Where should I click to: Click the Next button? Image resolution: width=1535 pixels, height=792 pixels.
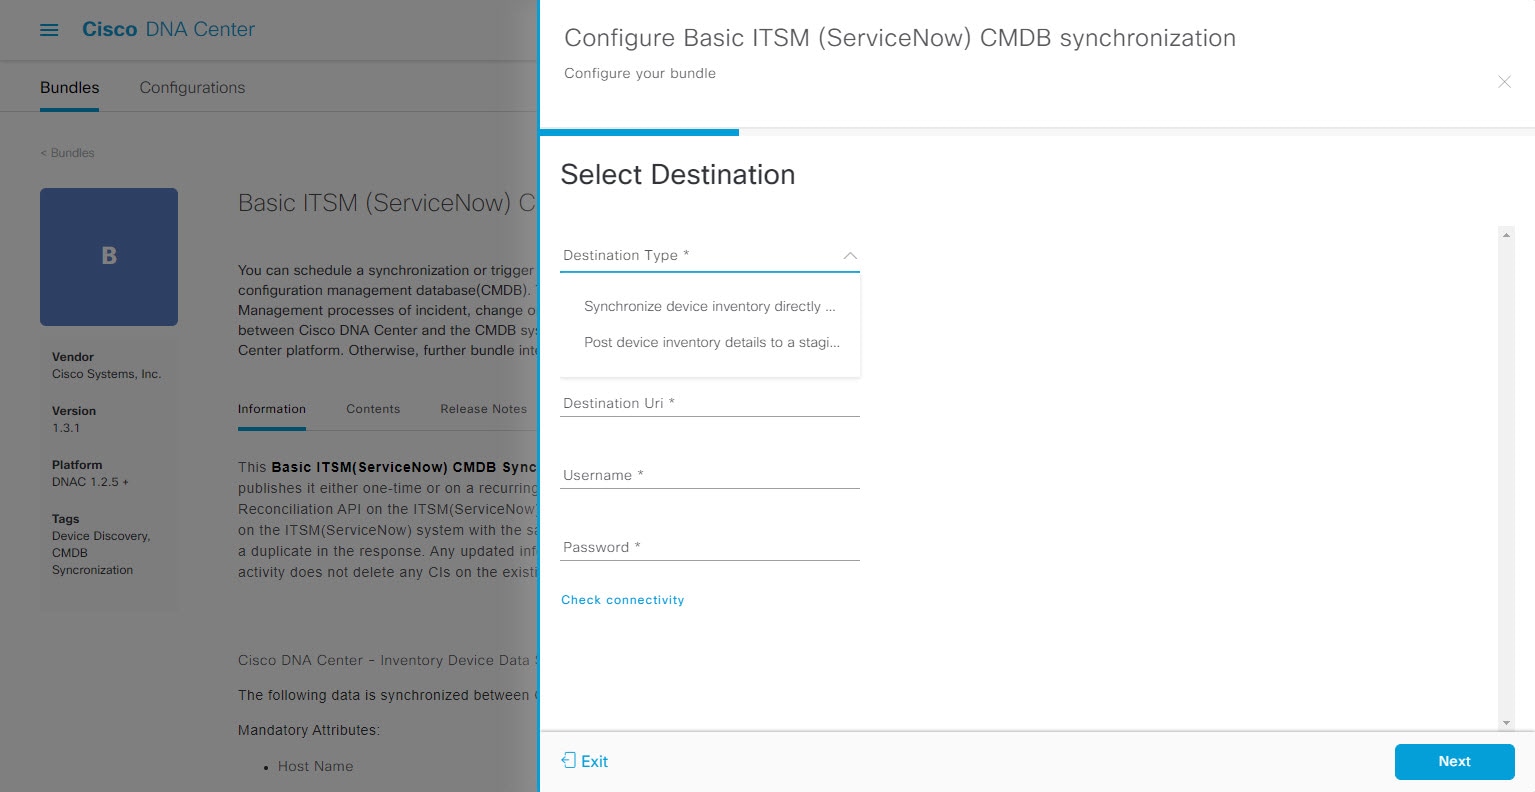point(1454,761)
